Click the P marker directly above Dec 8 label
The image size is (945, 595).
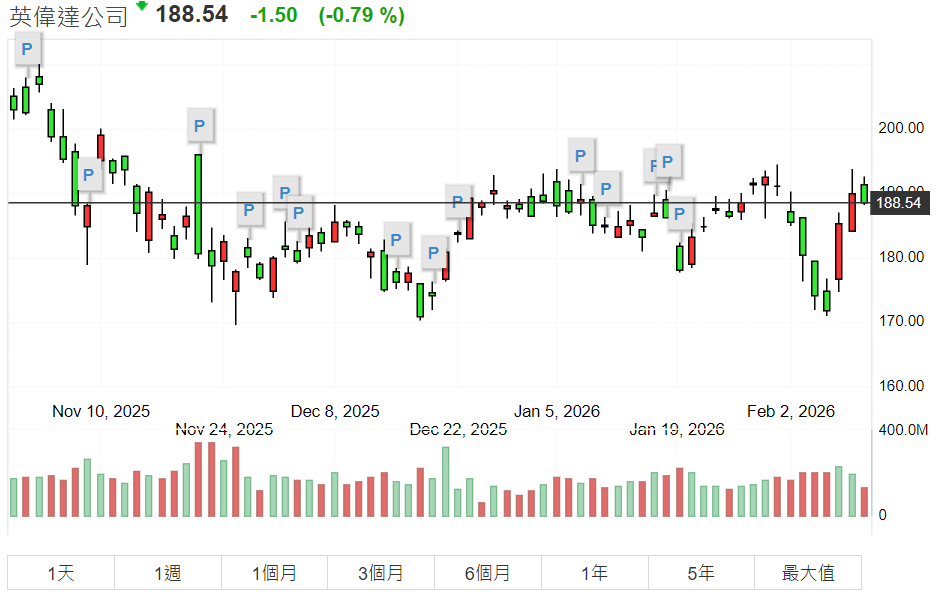[x=299, y=212]
